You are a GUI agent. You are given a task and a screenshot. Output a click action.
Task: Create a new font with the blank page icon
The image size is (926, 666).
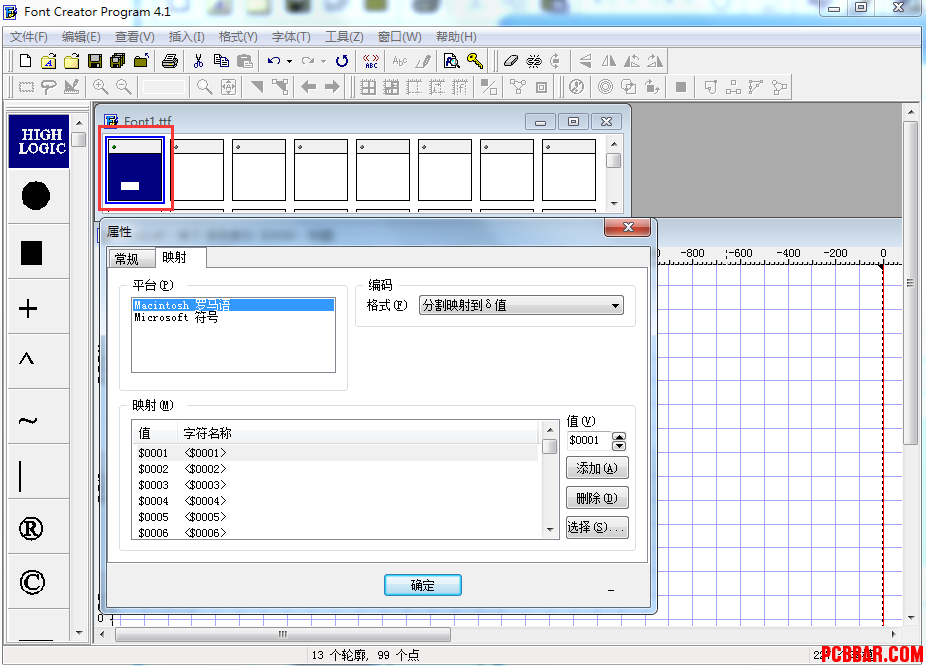[x=25, y=61]
